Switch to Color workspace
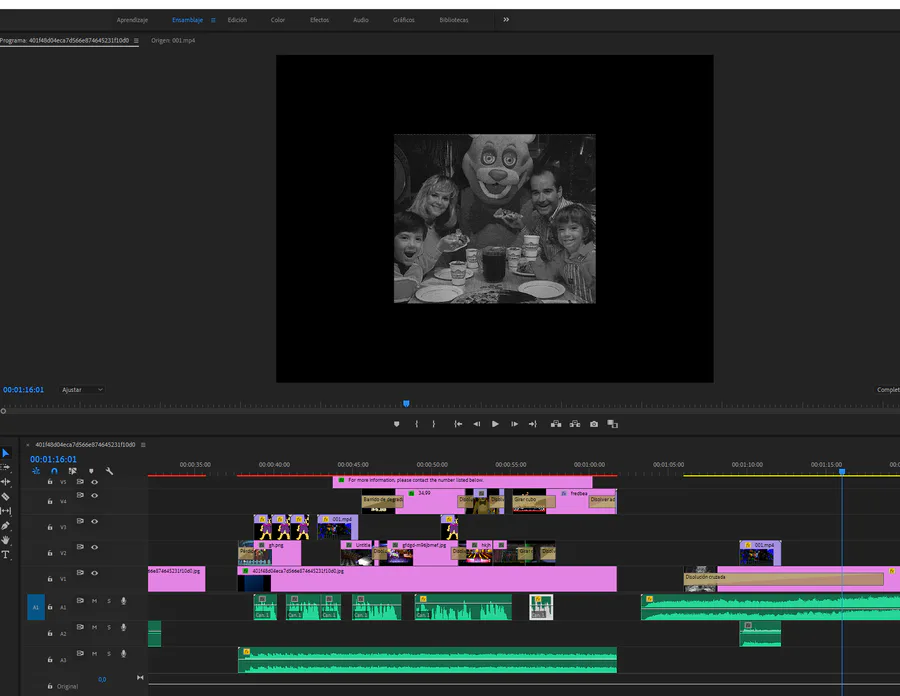Viewport: 900px width, 696px height. coord(278,20)
